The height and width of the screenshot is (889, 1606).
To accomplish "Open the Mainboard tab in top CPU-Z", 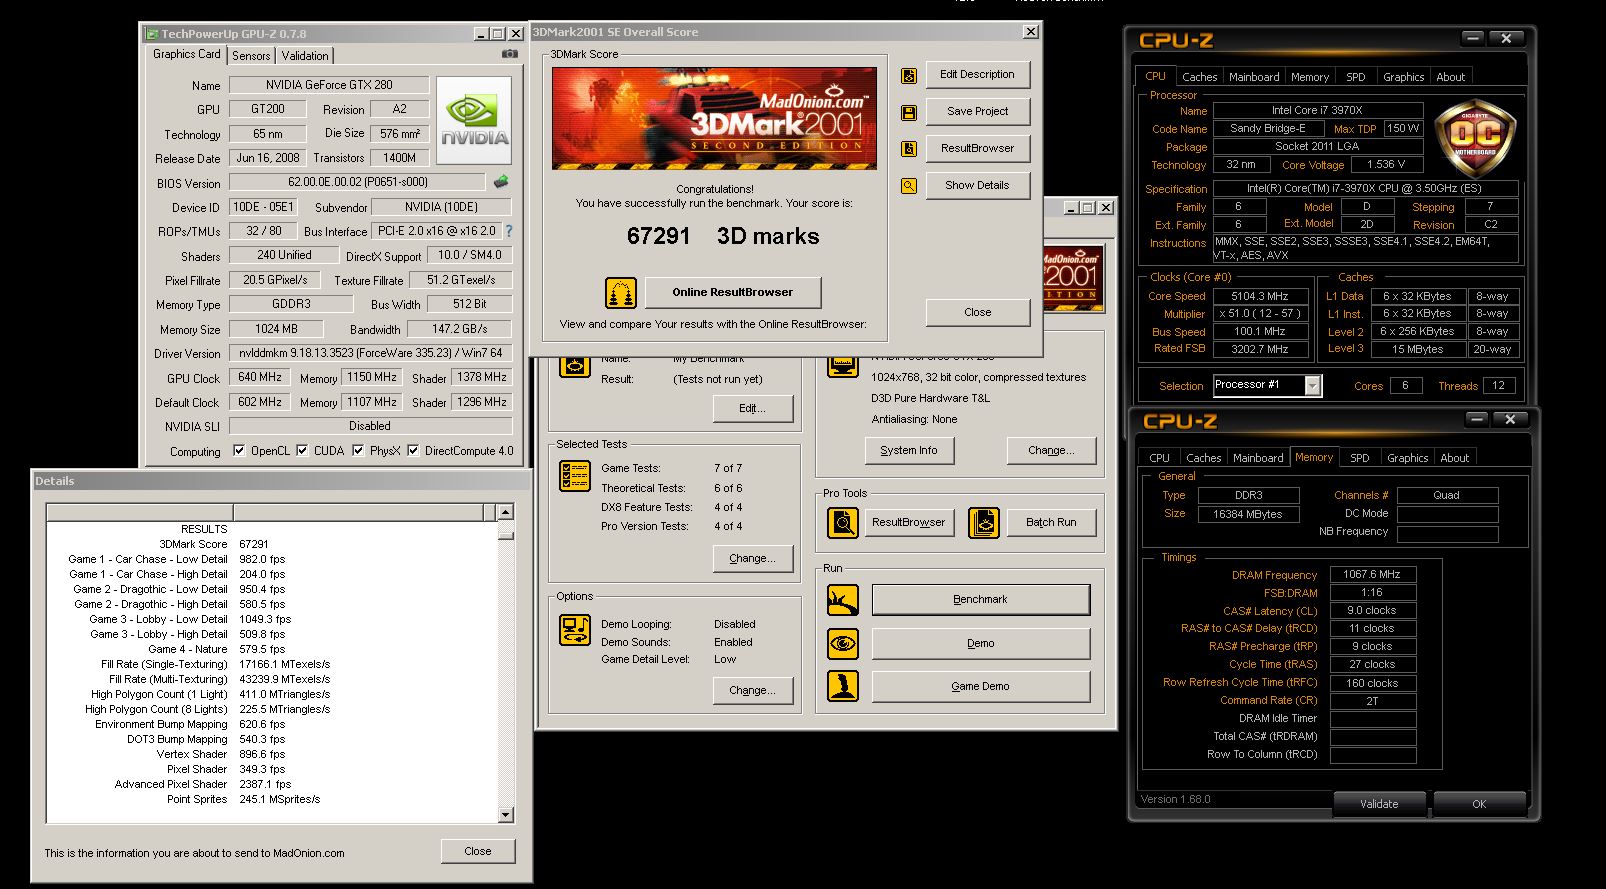I will coord(1254,77).
